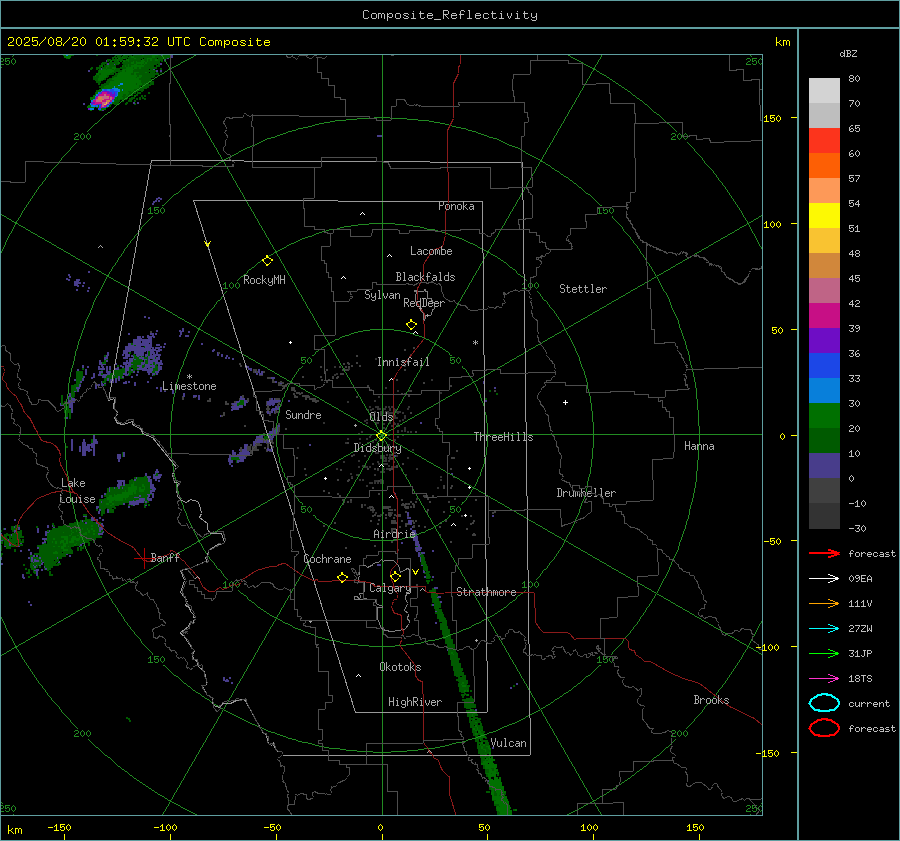
Task: Click the dBZ legend heading
Action: [x=848, y=53]
